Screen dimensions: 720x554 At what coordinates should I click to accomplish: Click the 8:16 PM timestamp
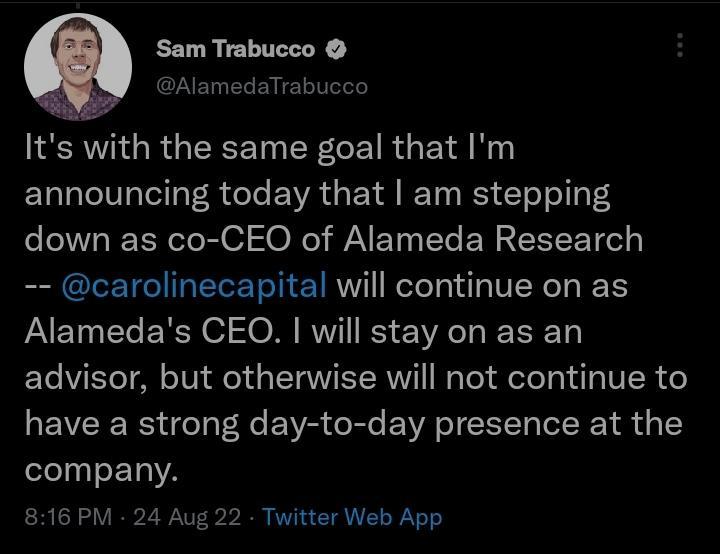pyautogui.click(x=65, y=517)
